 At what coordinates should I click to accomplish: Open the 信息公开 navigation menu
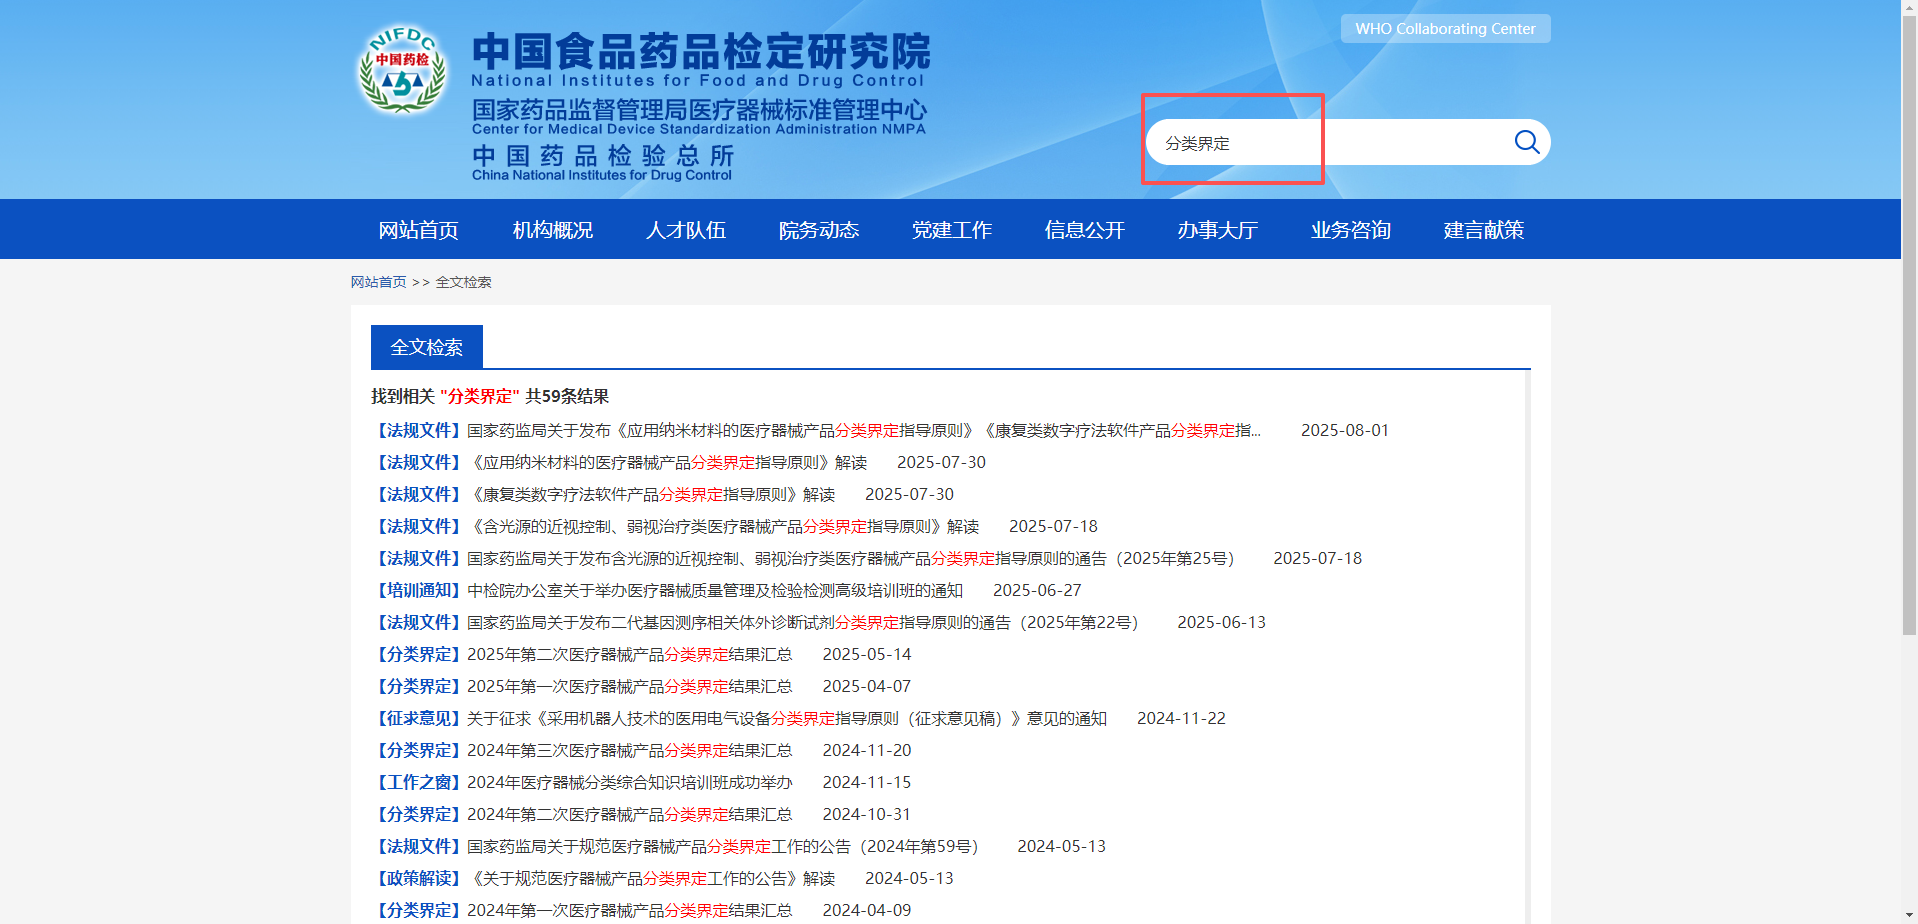(x=1084, y=230)
